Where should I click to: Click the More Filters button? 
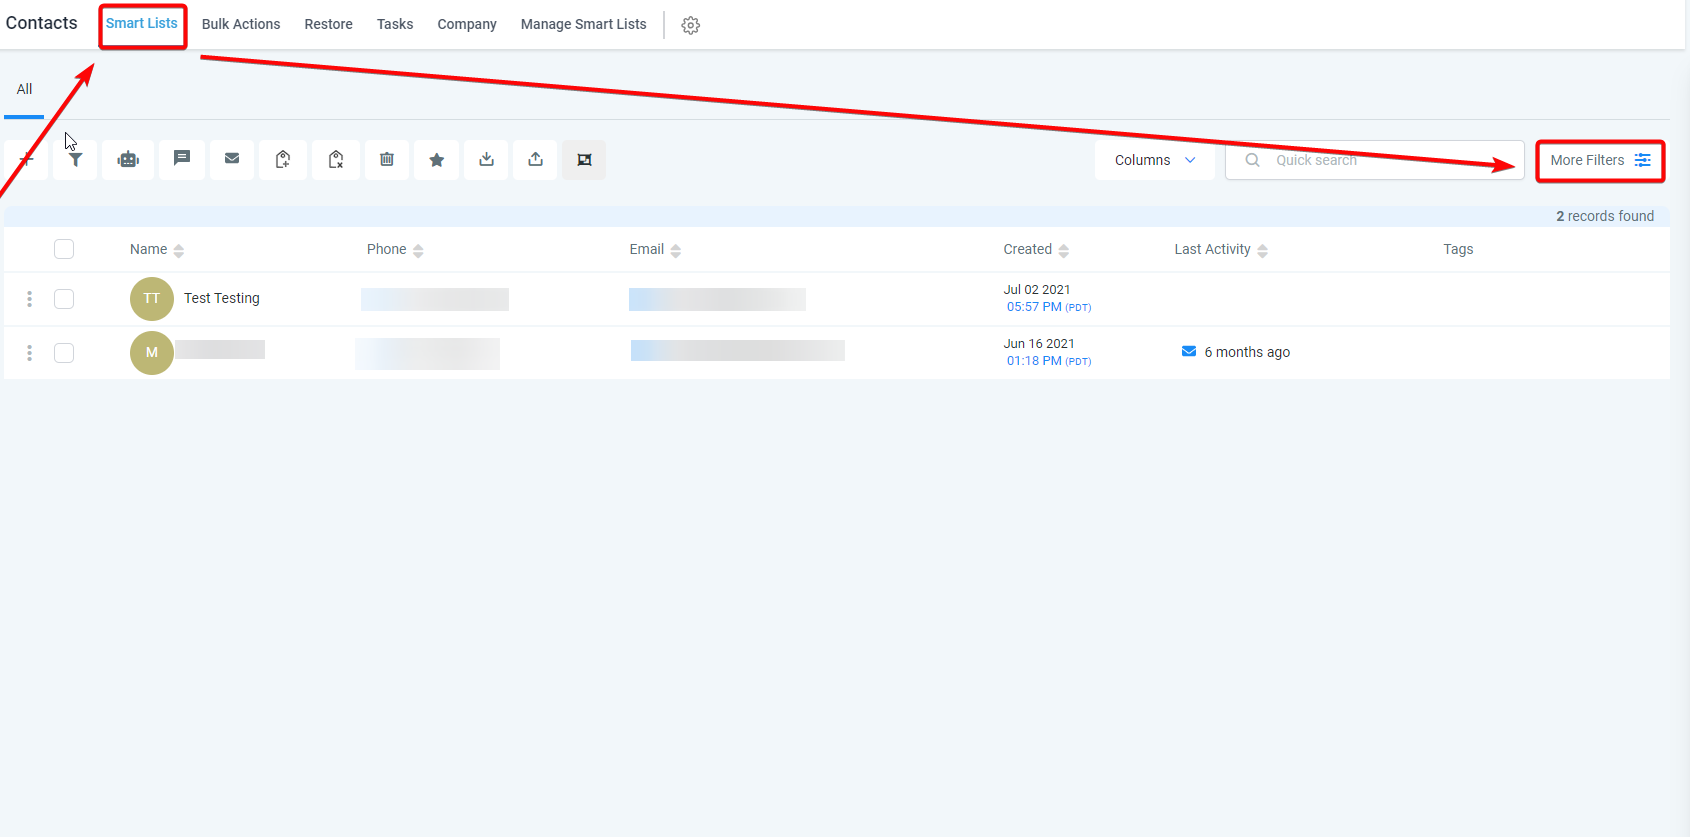[x=1599, y=160]
